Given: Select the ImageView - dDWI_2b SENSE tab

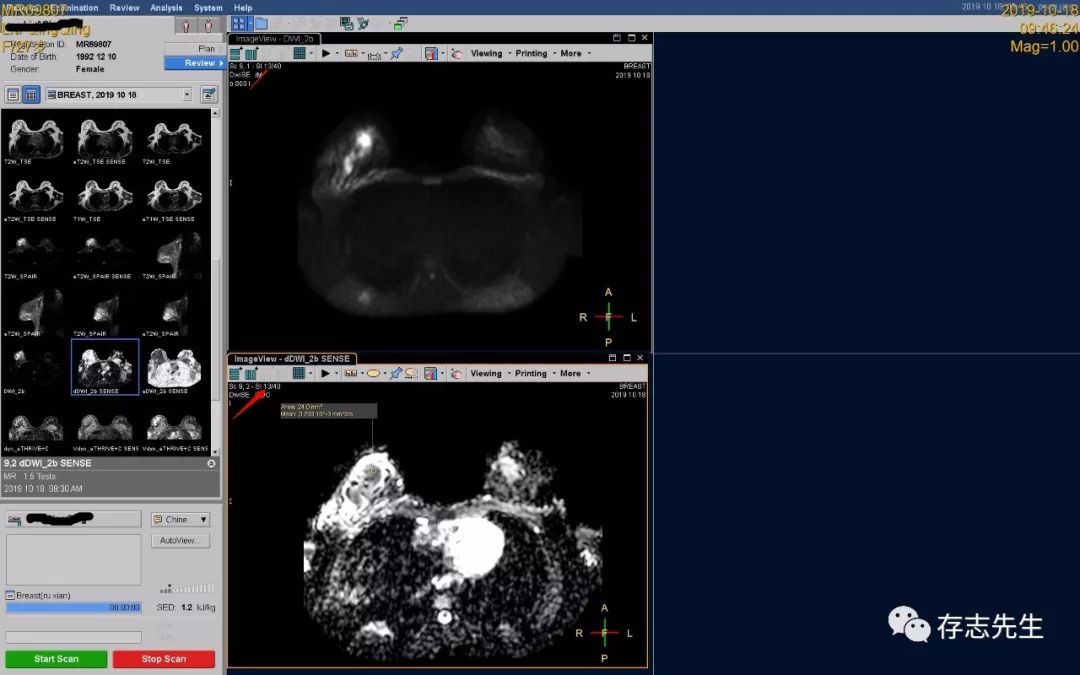Looking at the screenshot, I should 291,359.
